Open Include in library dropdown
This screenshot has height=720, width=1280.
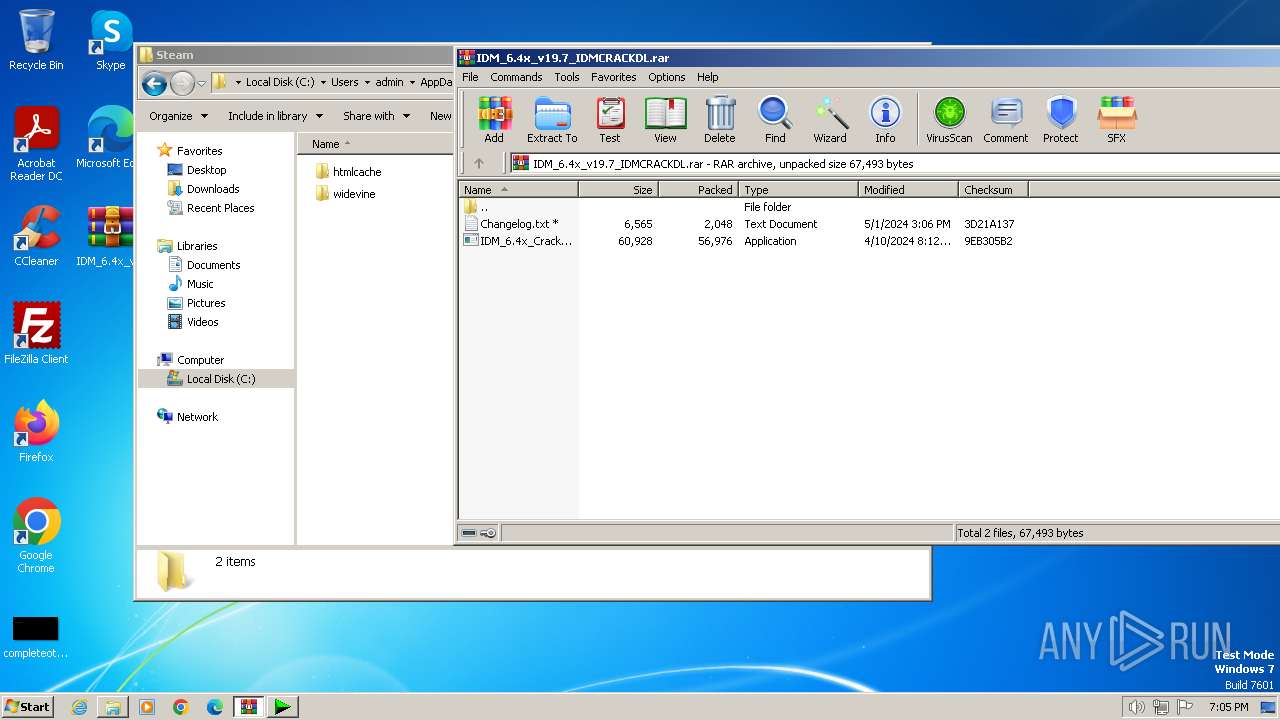point(275,116)
